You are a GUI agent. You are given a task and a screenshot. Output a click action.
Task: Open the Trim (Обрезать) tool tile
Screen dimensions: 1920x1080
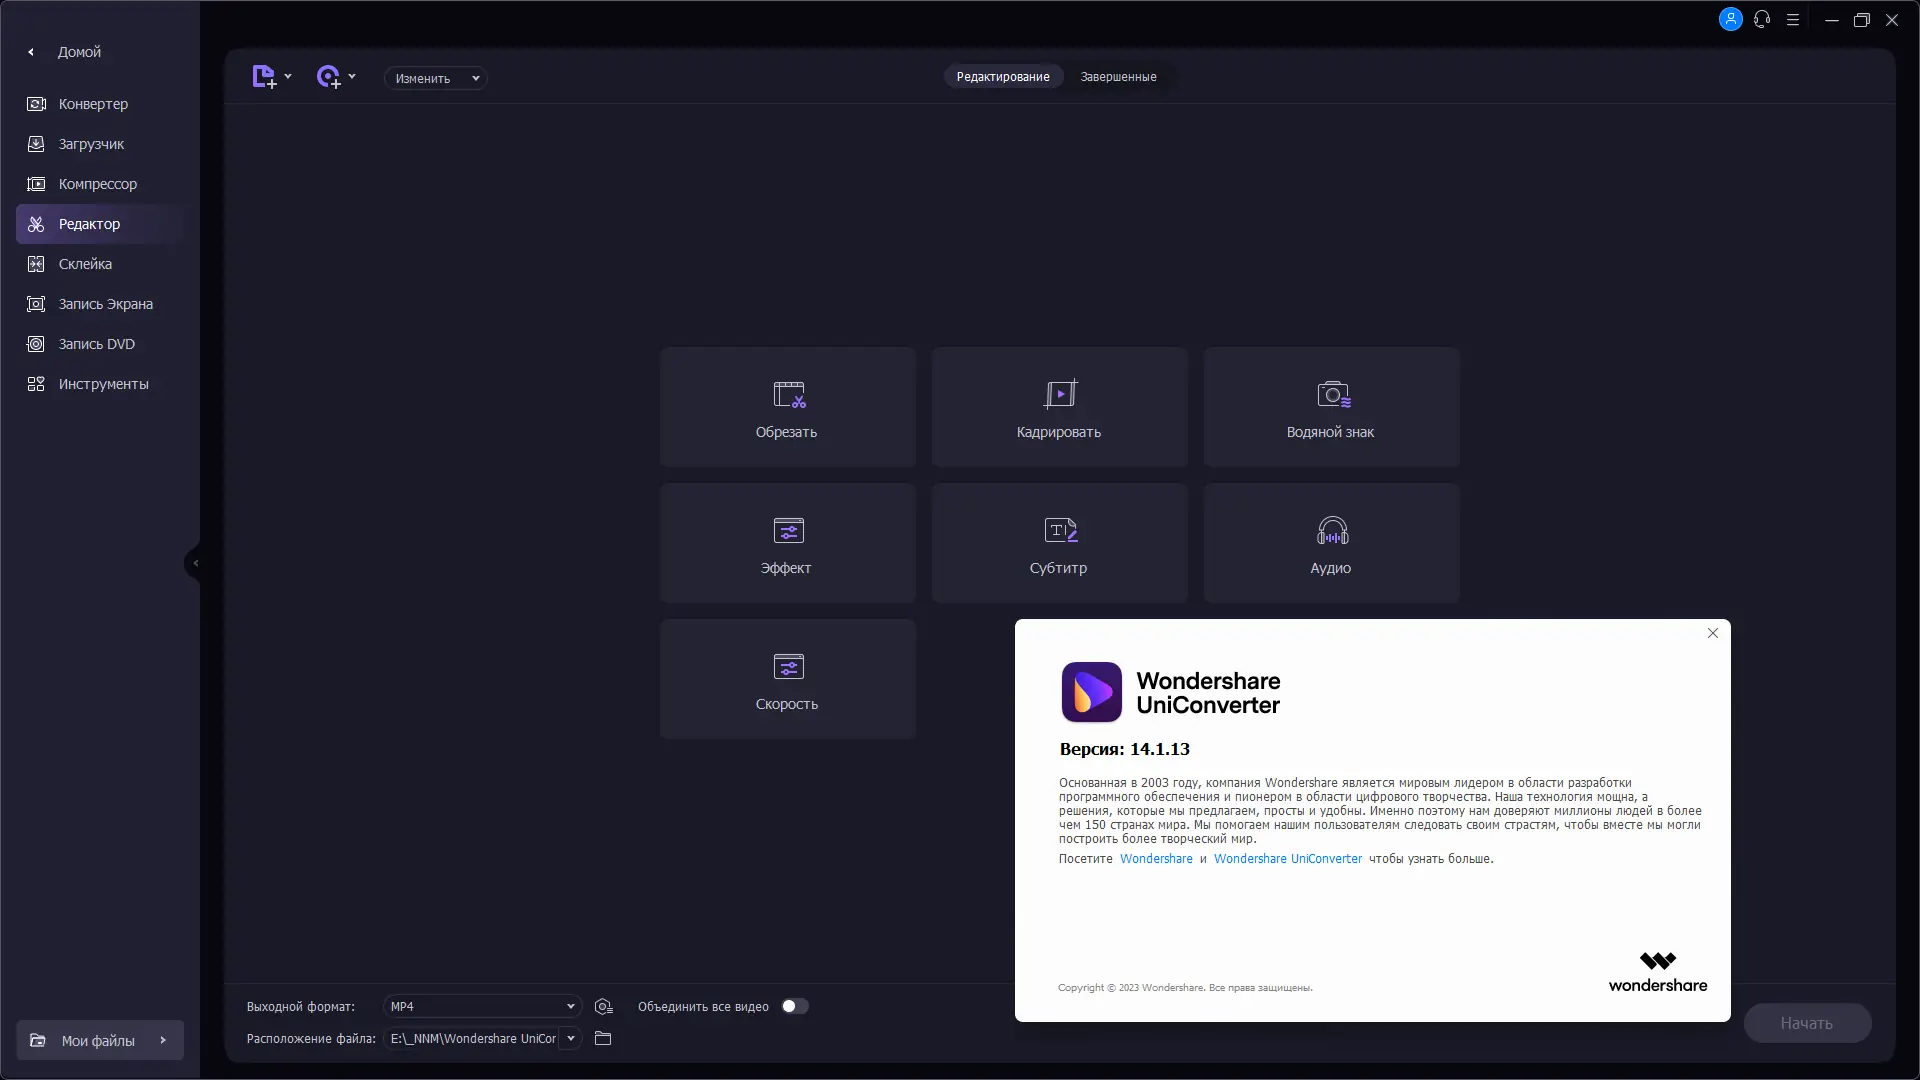pos(787,407)
